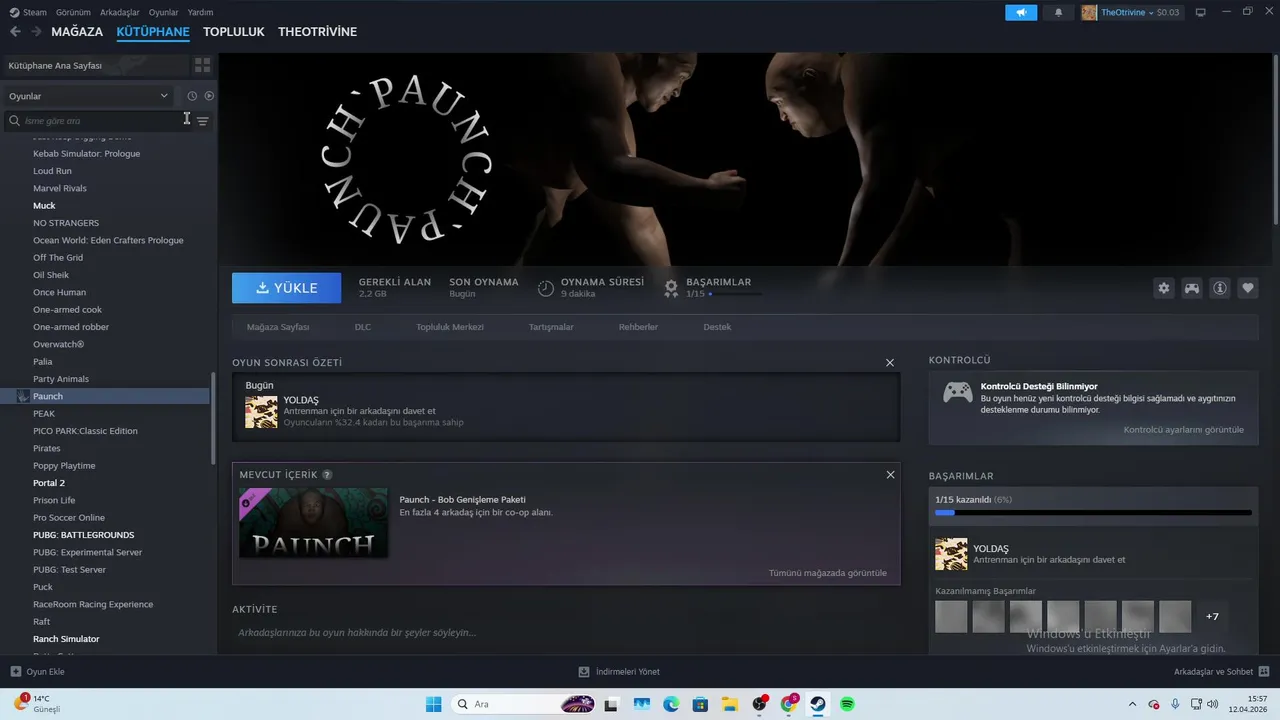Open Arkadaşlar ve Sohbet panel
Image resolution: width=1280 pixels, height=720 pixels.
pos(1222,672)
